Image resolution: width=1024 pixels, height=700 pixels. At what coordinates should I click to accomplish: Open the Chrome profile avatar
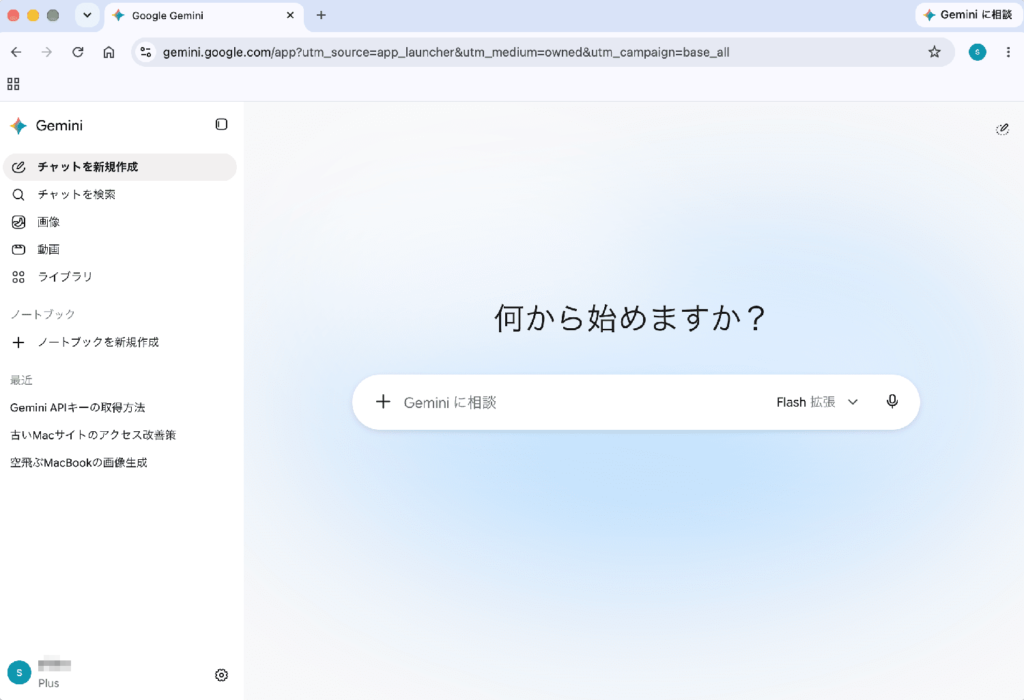coord(978,52)
